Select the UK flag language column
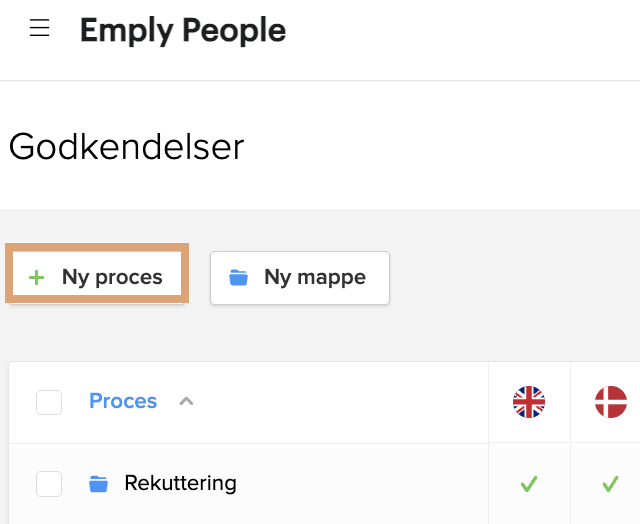Viewport: 640px width, 524px height. coord(529,402)
